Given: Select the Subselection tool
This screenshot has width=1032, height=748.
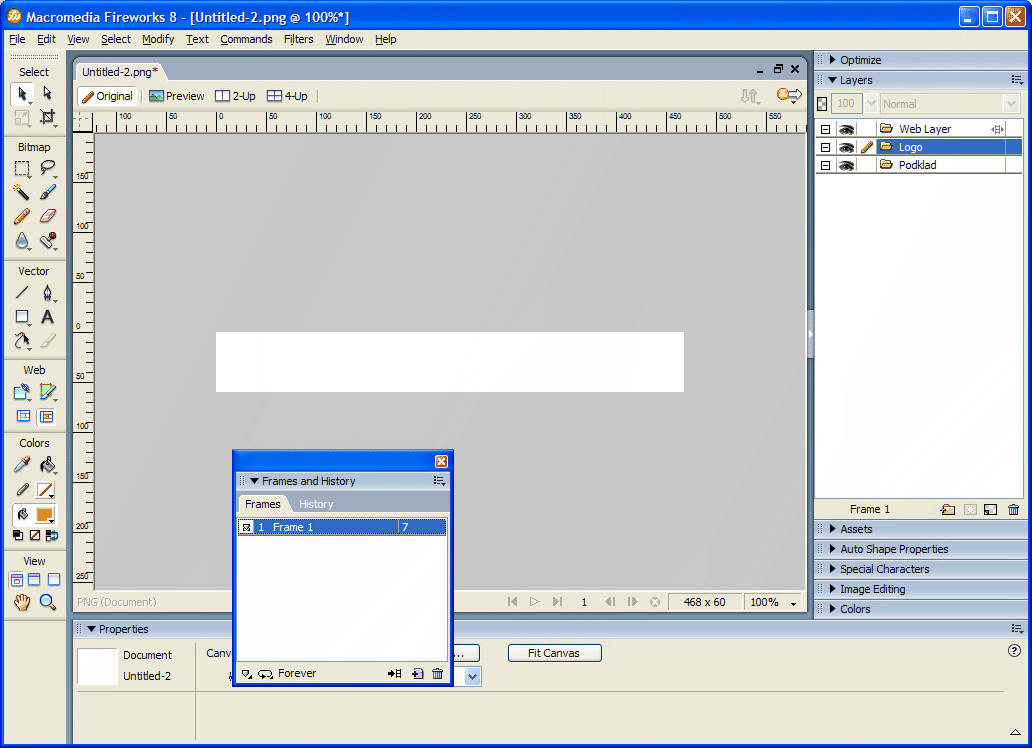Looking at the screenshot, I should point(47,93).
